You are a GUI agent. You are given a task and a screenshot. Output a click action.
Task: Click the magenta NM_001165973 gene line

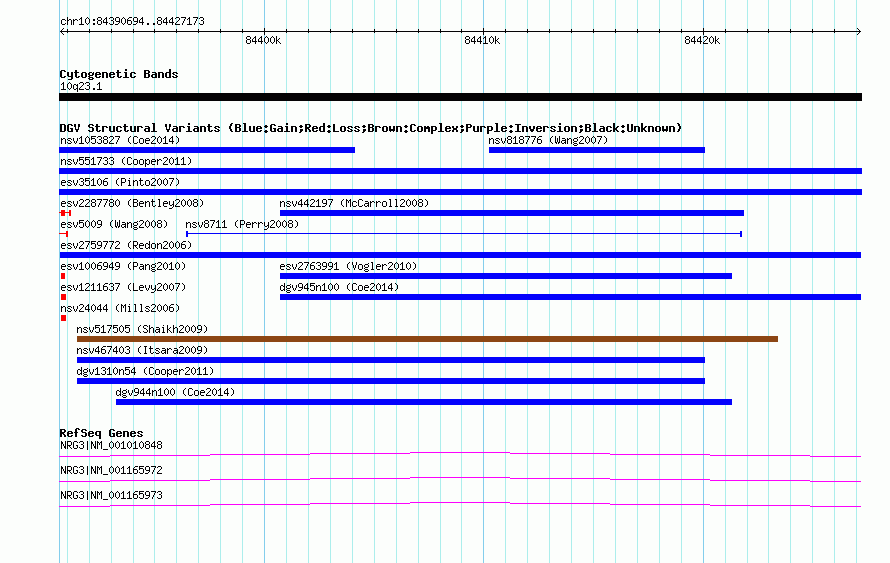(460, 505)
